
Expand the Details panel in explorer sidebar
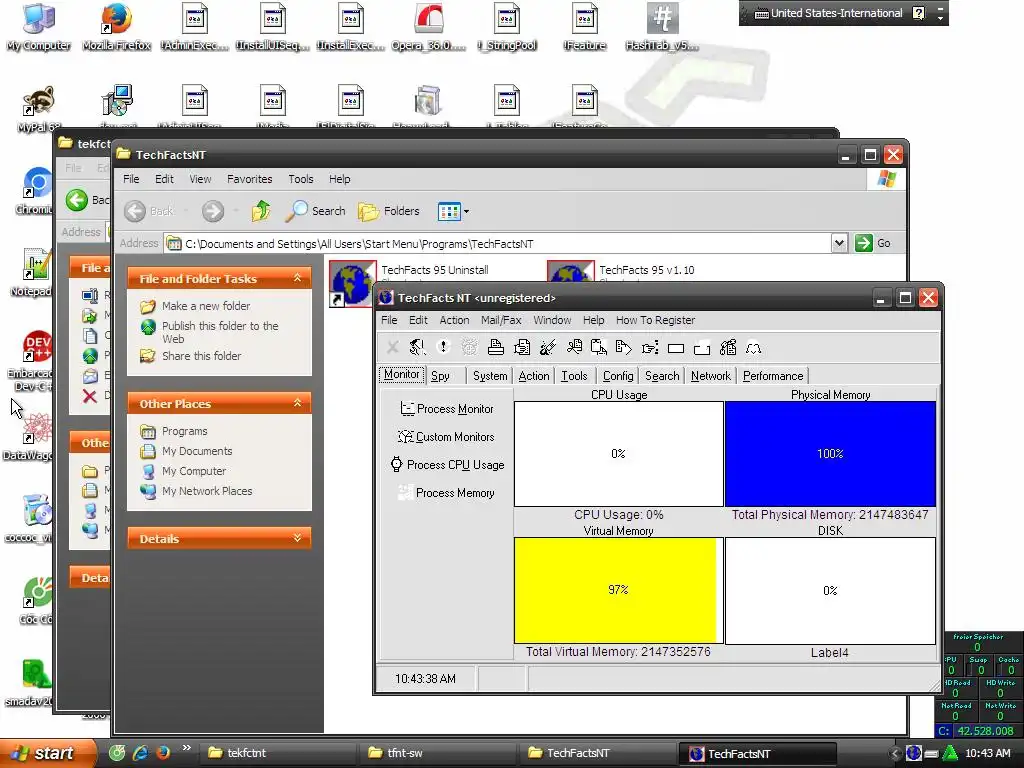coord(297,538)
